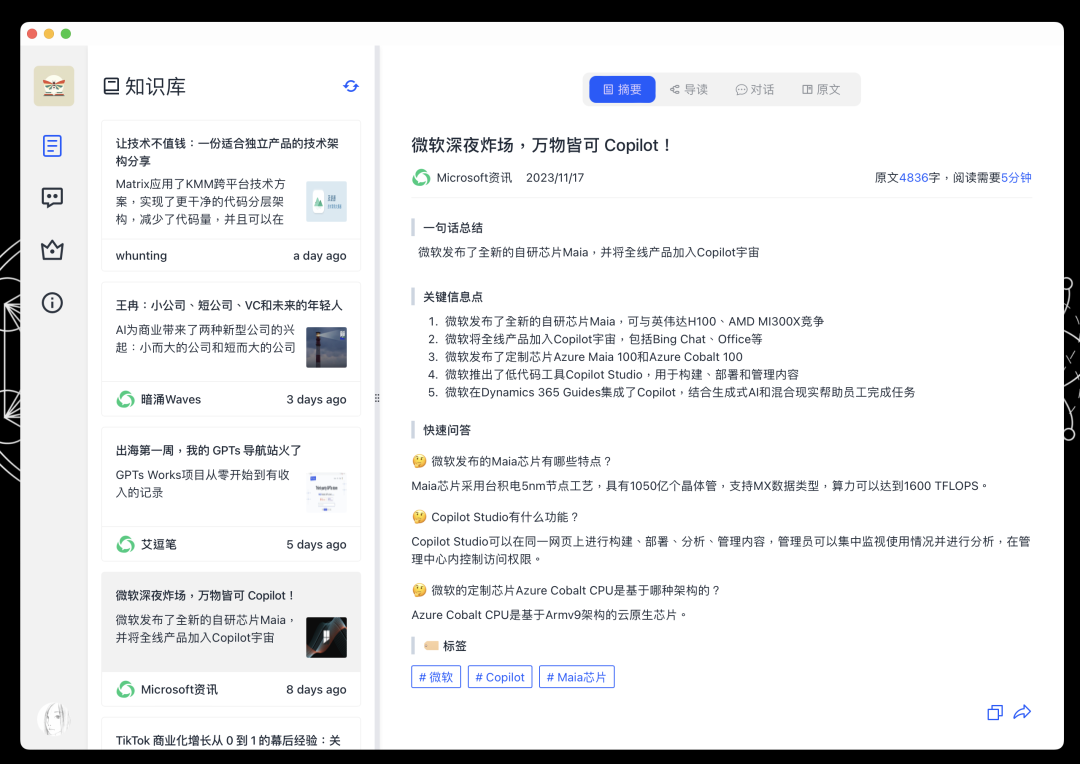The width and height of the screenshot is (1080, 764).
Task: Click the share arrow icon
Action: point(1022,712)
